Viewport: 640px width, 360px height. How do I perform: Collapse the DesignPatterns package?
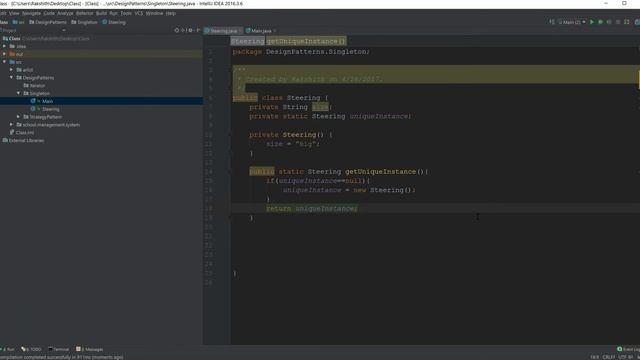click(x=11, y=78)
